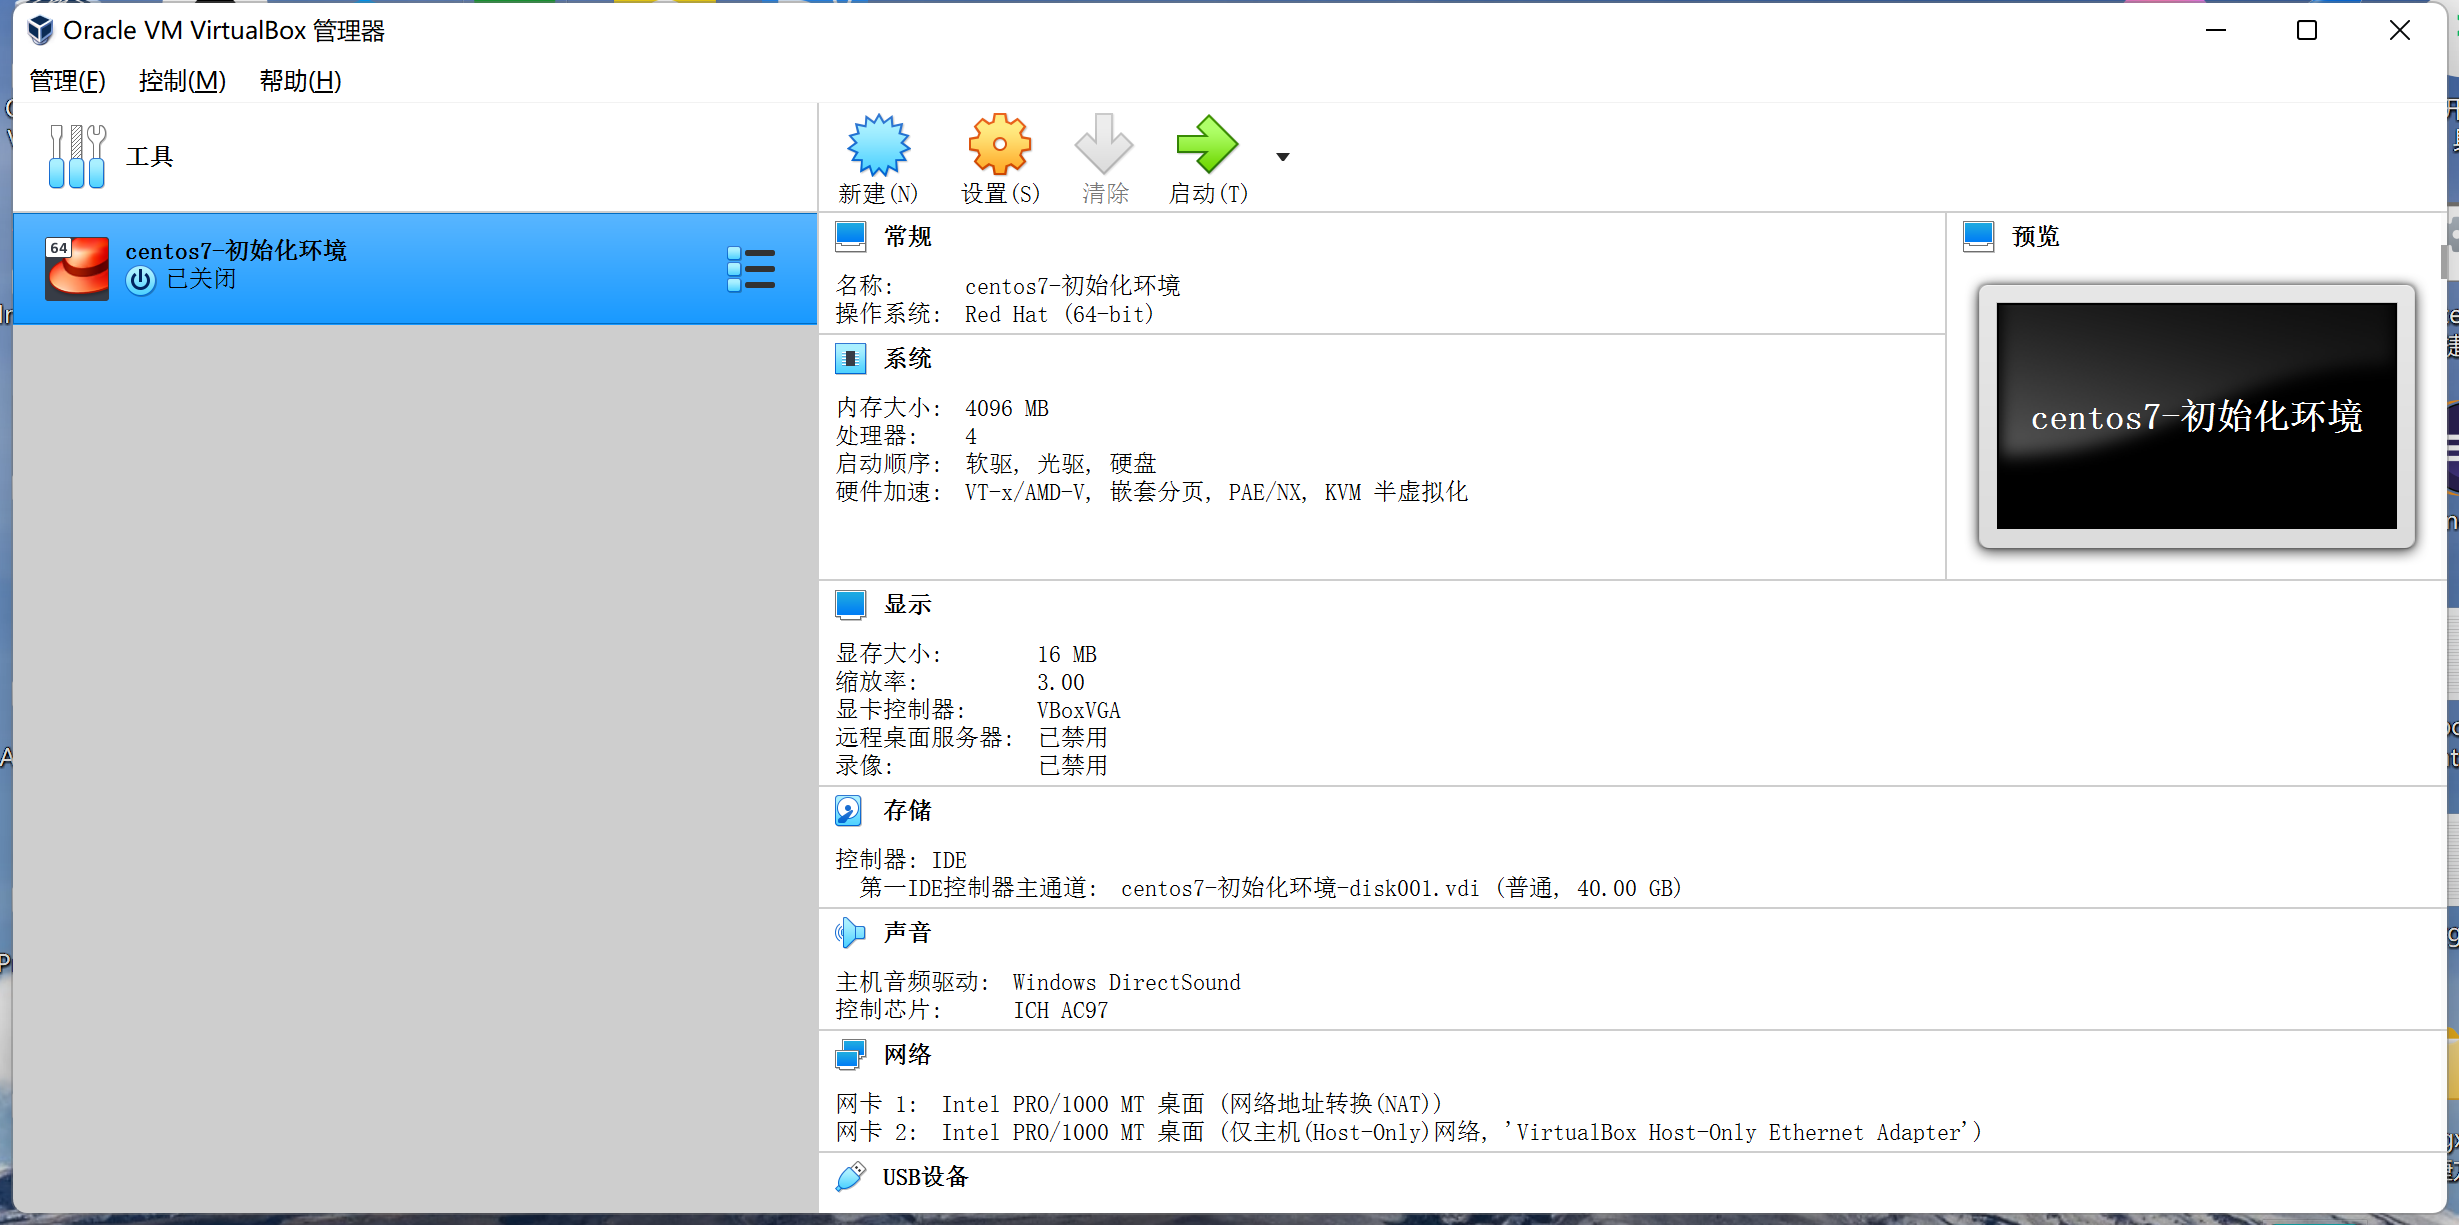The height and width of the screenshot is (1225, 2459).
Task: Click the Audio (声音) speaker icon
Action: coord(849,933)
